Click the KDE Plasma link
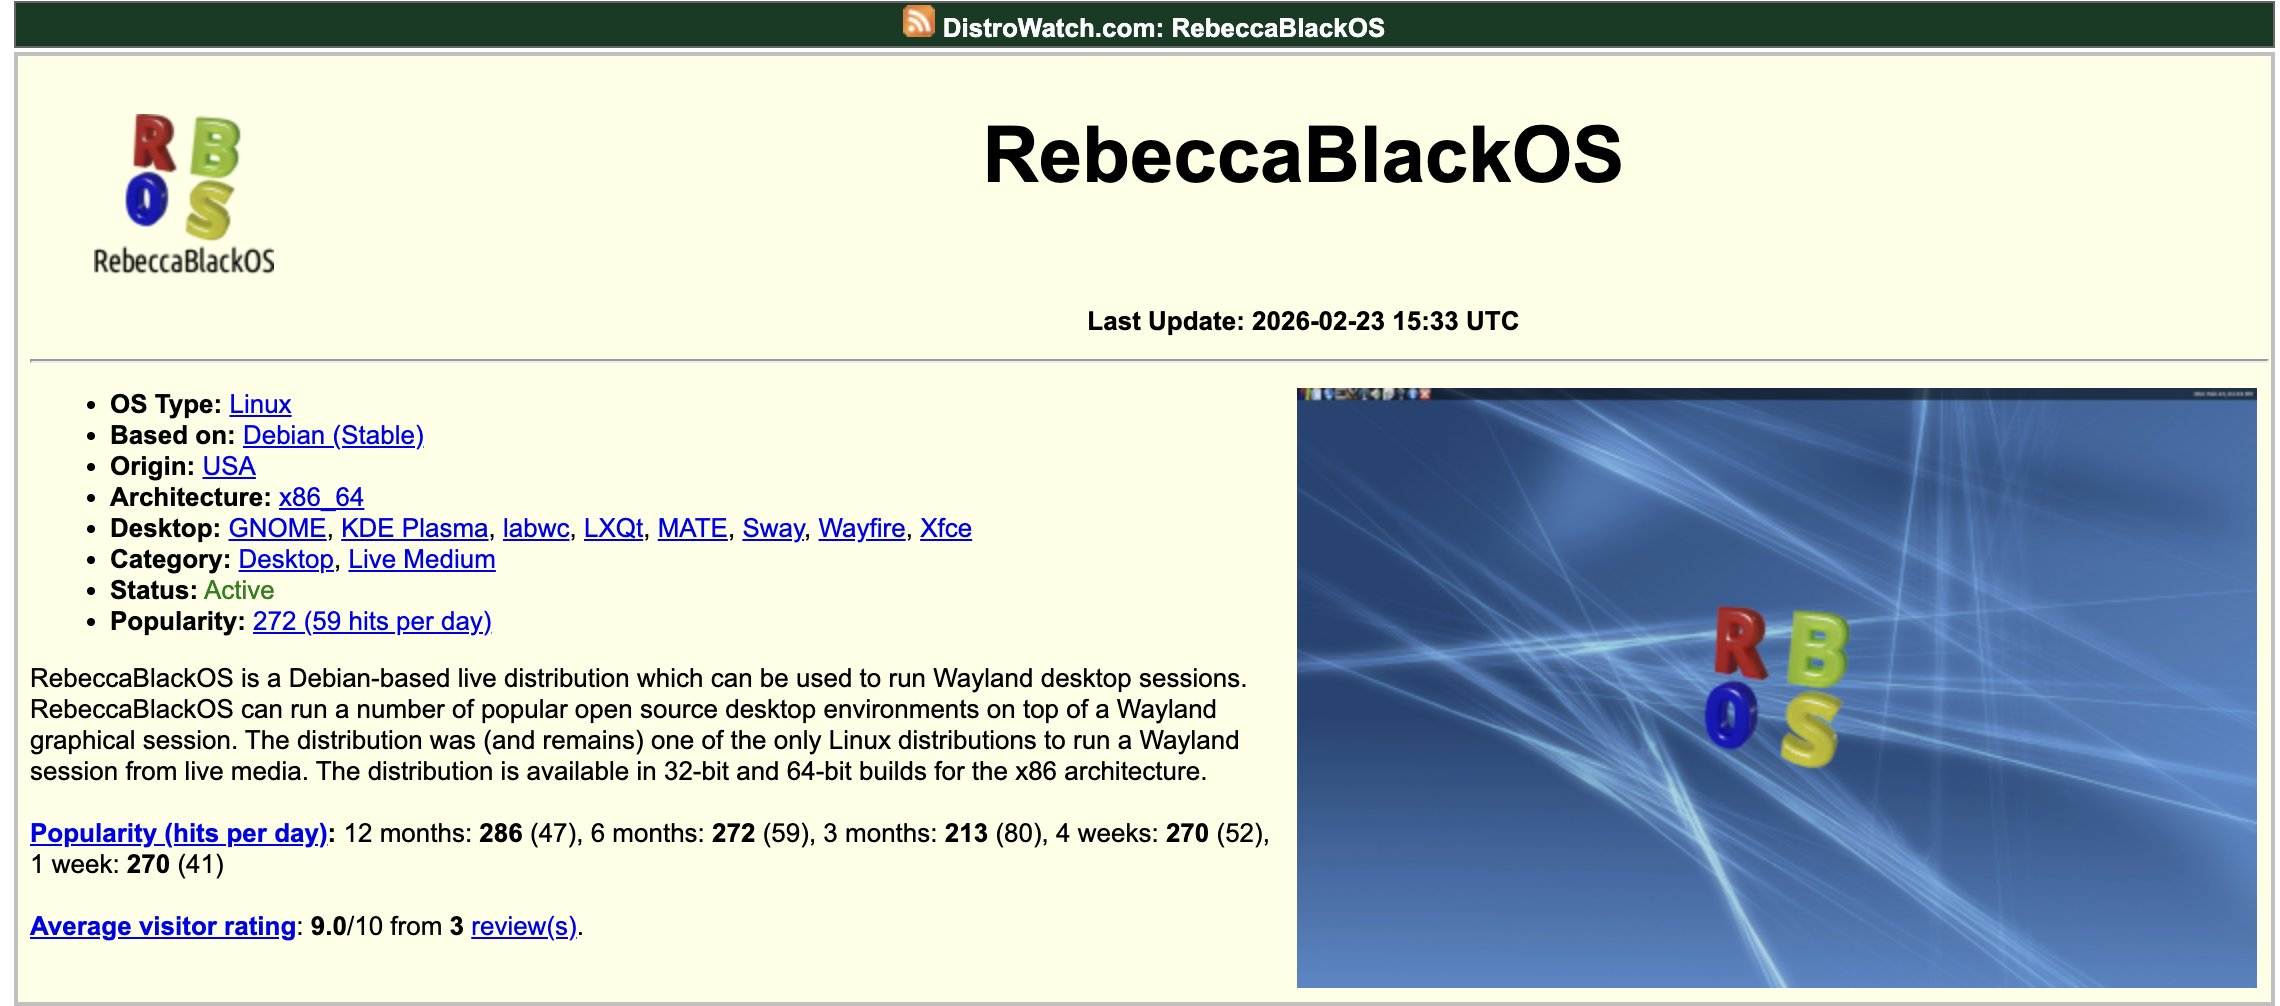The image size is (2280, 1006). (x=414, y=528)
